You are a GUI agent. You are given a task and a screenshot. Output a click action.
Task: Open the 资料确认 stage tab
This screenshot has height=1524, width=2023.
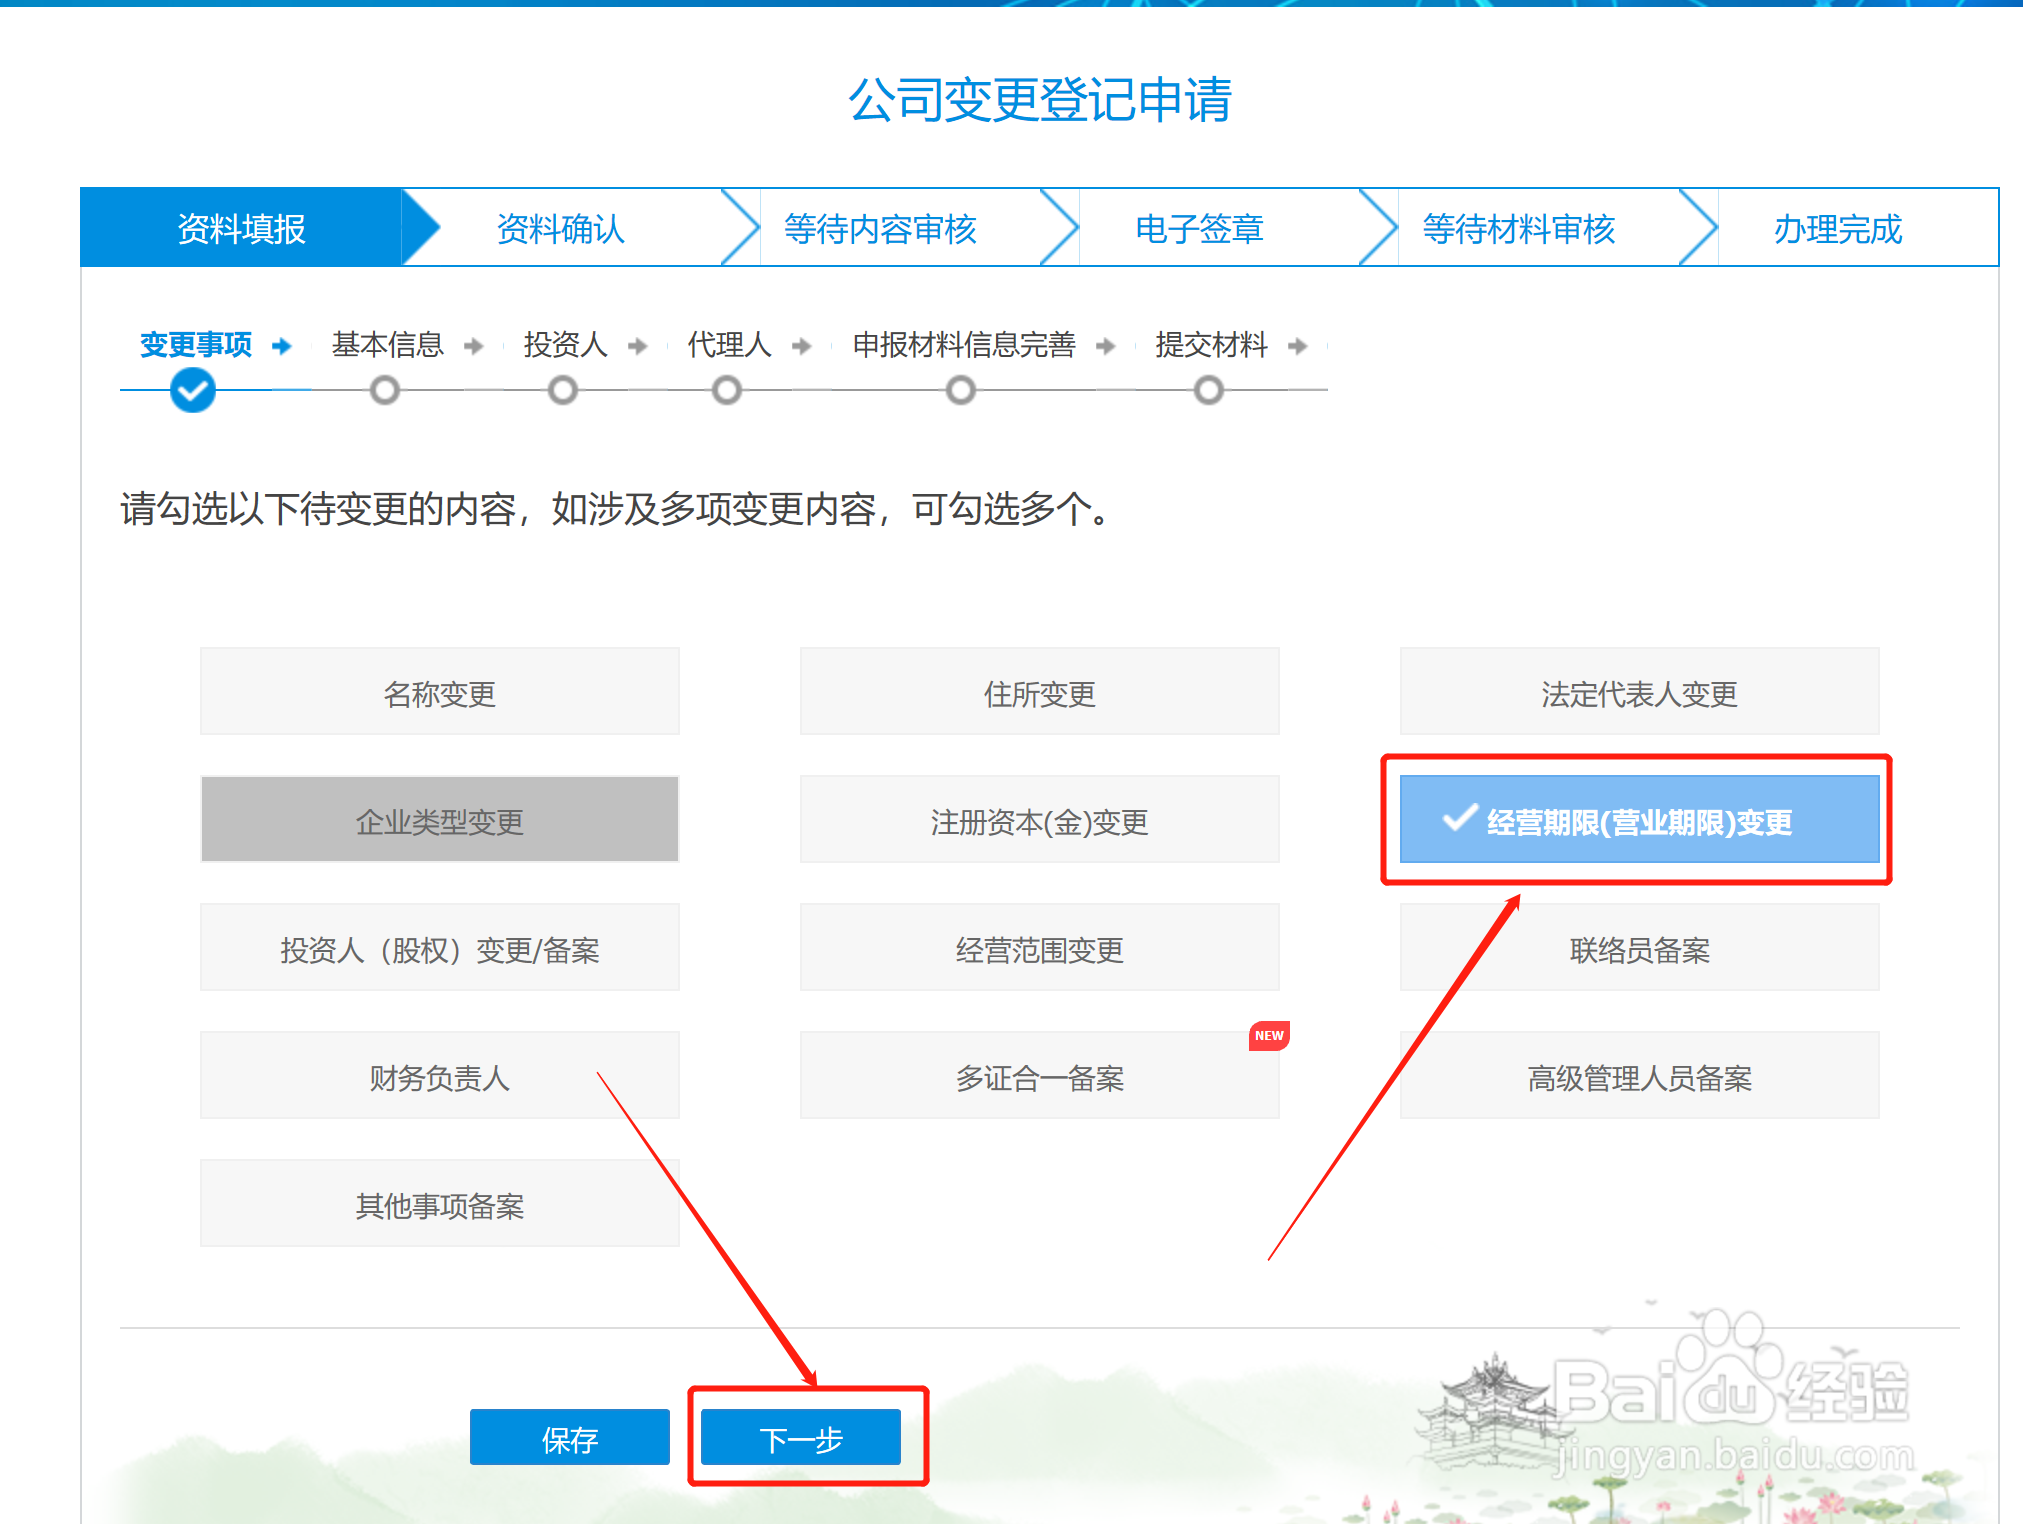(561, 229)
